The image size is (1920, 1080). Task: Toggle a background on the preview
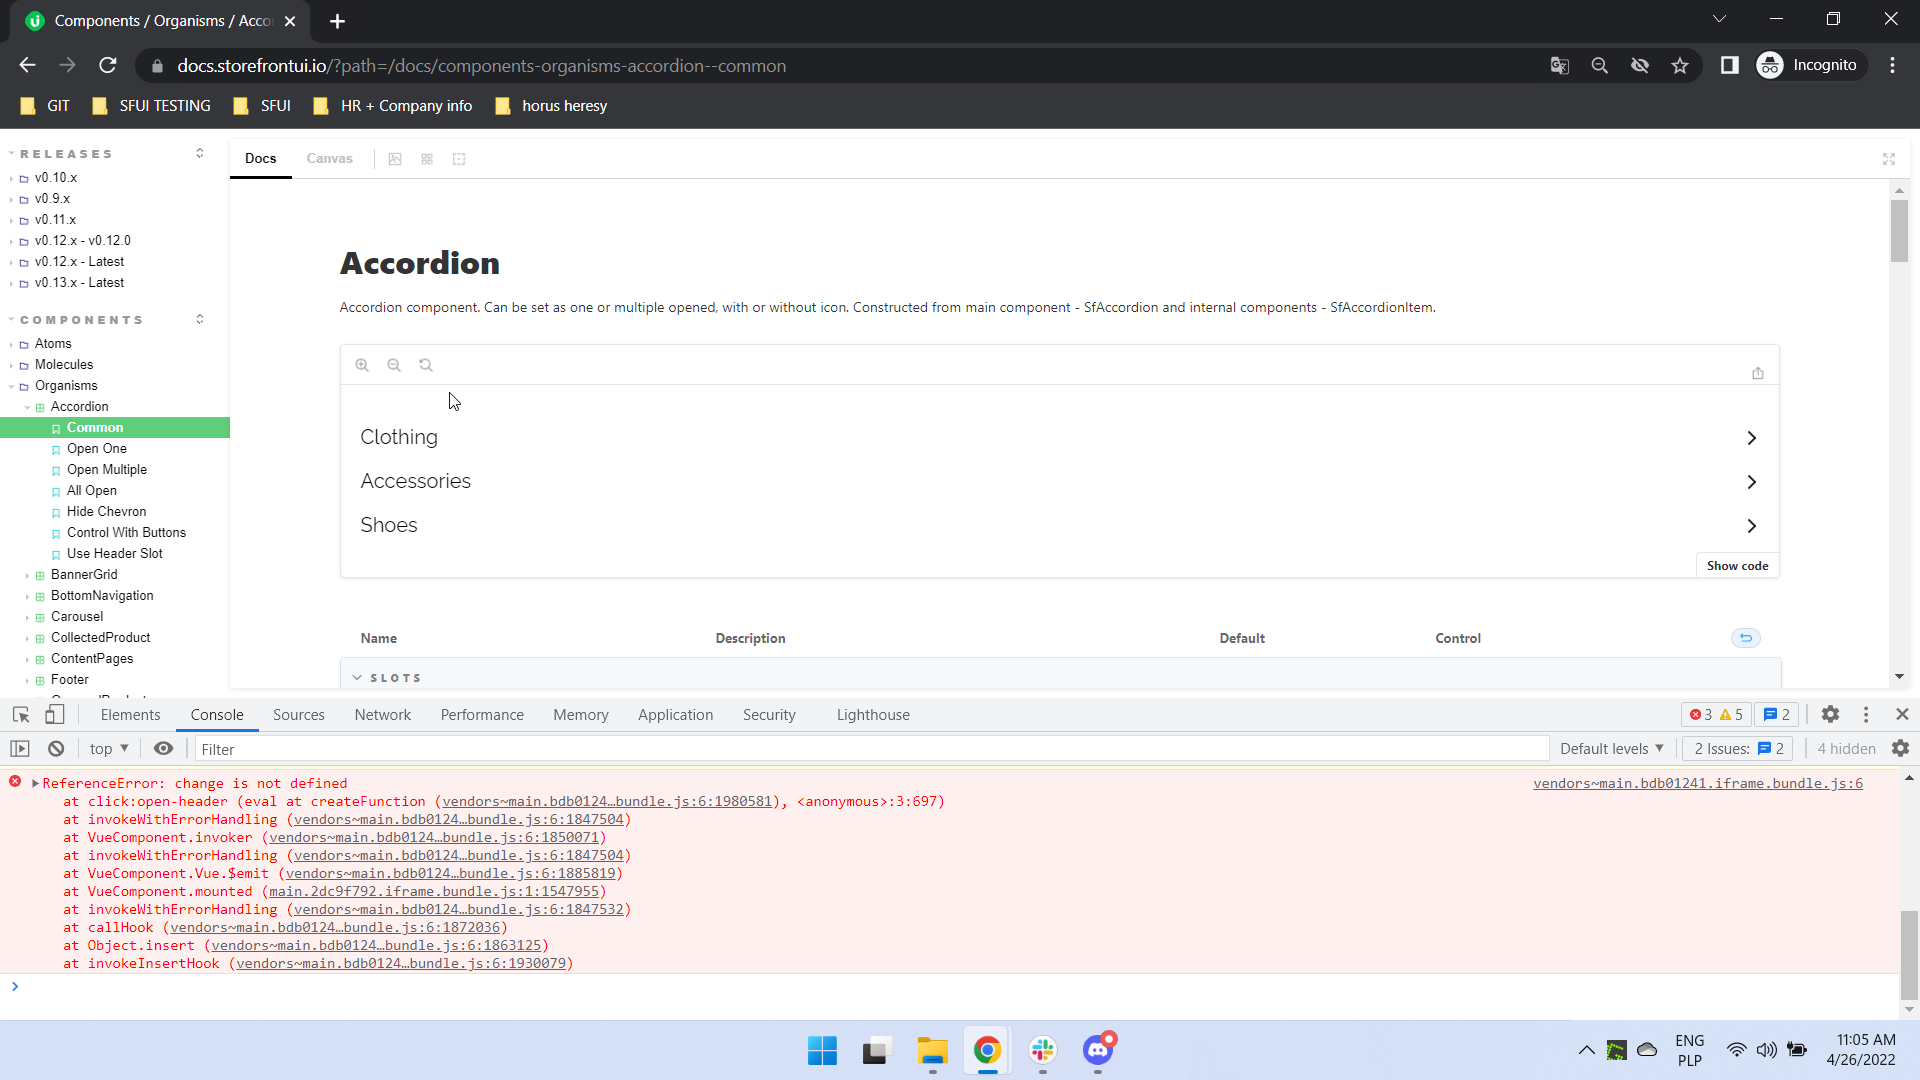tap(394, 158)
